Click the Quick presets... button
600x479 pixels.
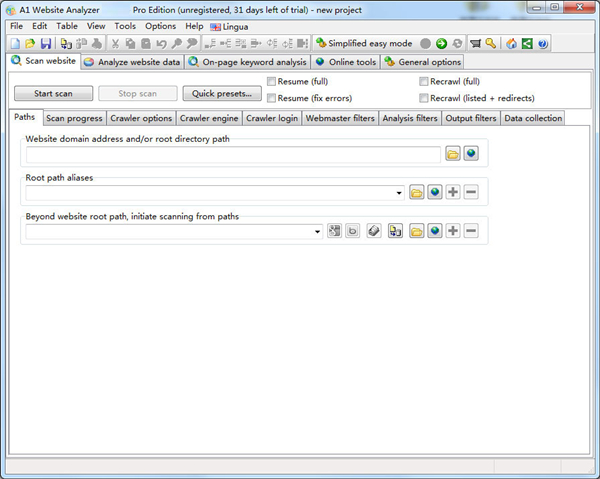221,94
